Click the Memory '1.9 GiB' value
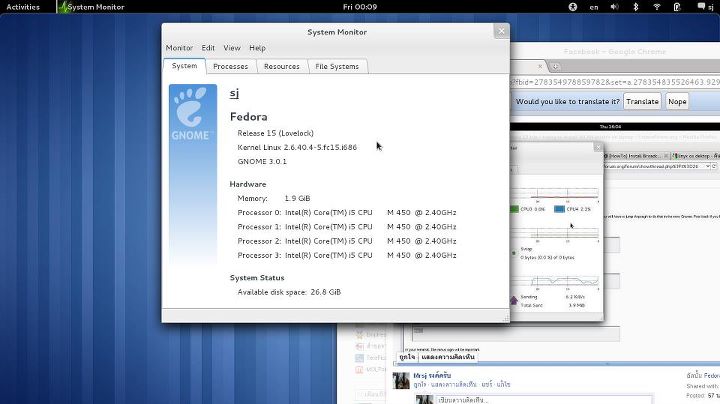Viewport: 720px width, 404px height. (298, 198)
